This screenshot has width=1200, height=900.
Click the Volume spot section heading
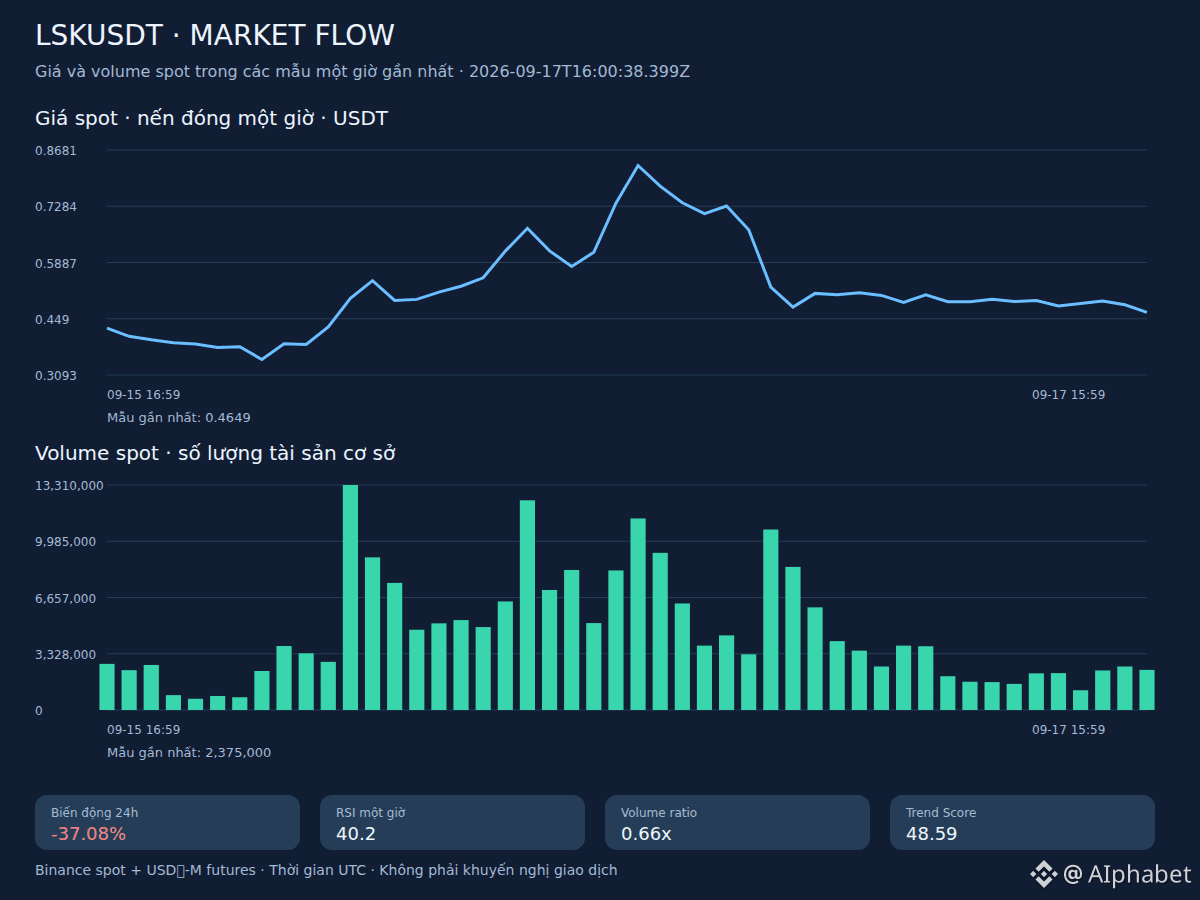click(215, 453)
